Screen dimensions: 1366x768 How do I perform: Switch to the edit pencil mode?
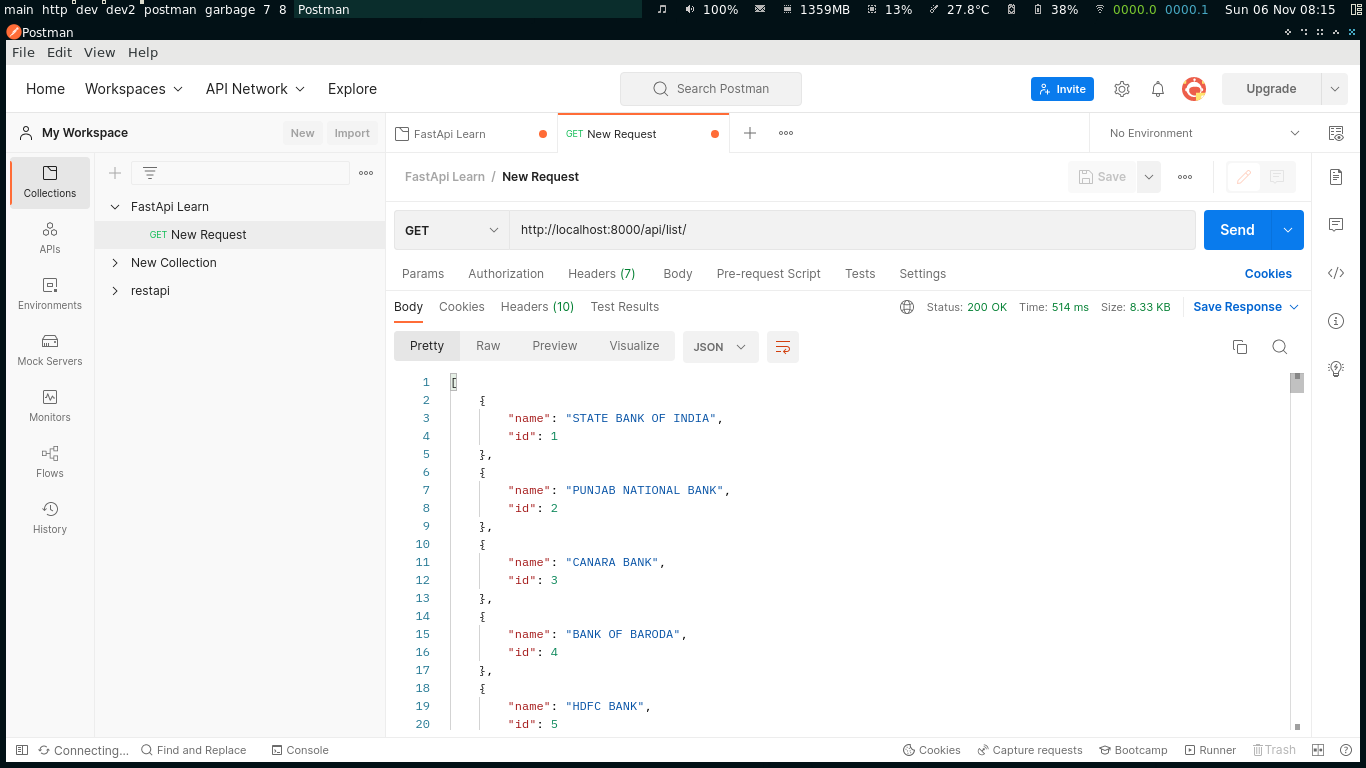coord(1244,177)
